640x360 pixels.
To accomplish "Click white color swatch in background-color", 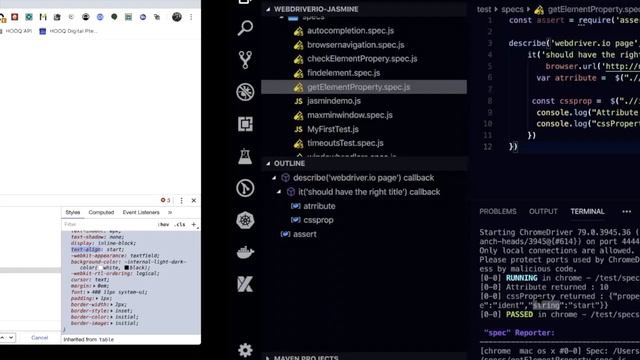I will click(100, 268).
